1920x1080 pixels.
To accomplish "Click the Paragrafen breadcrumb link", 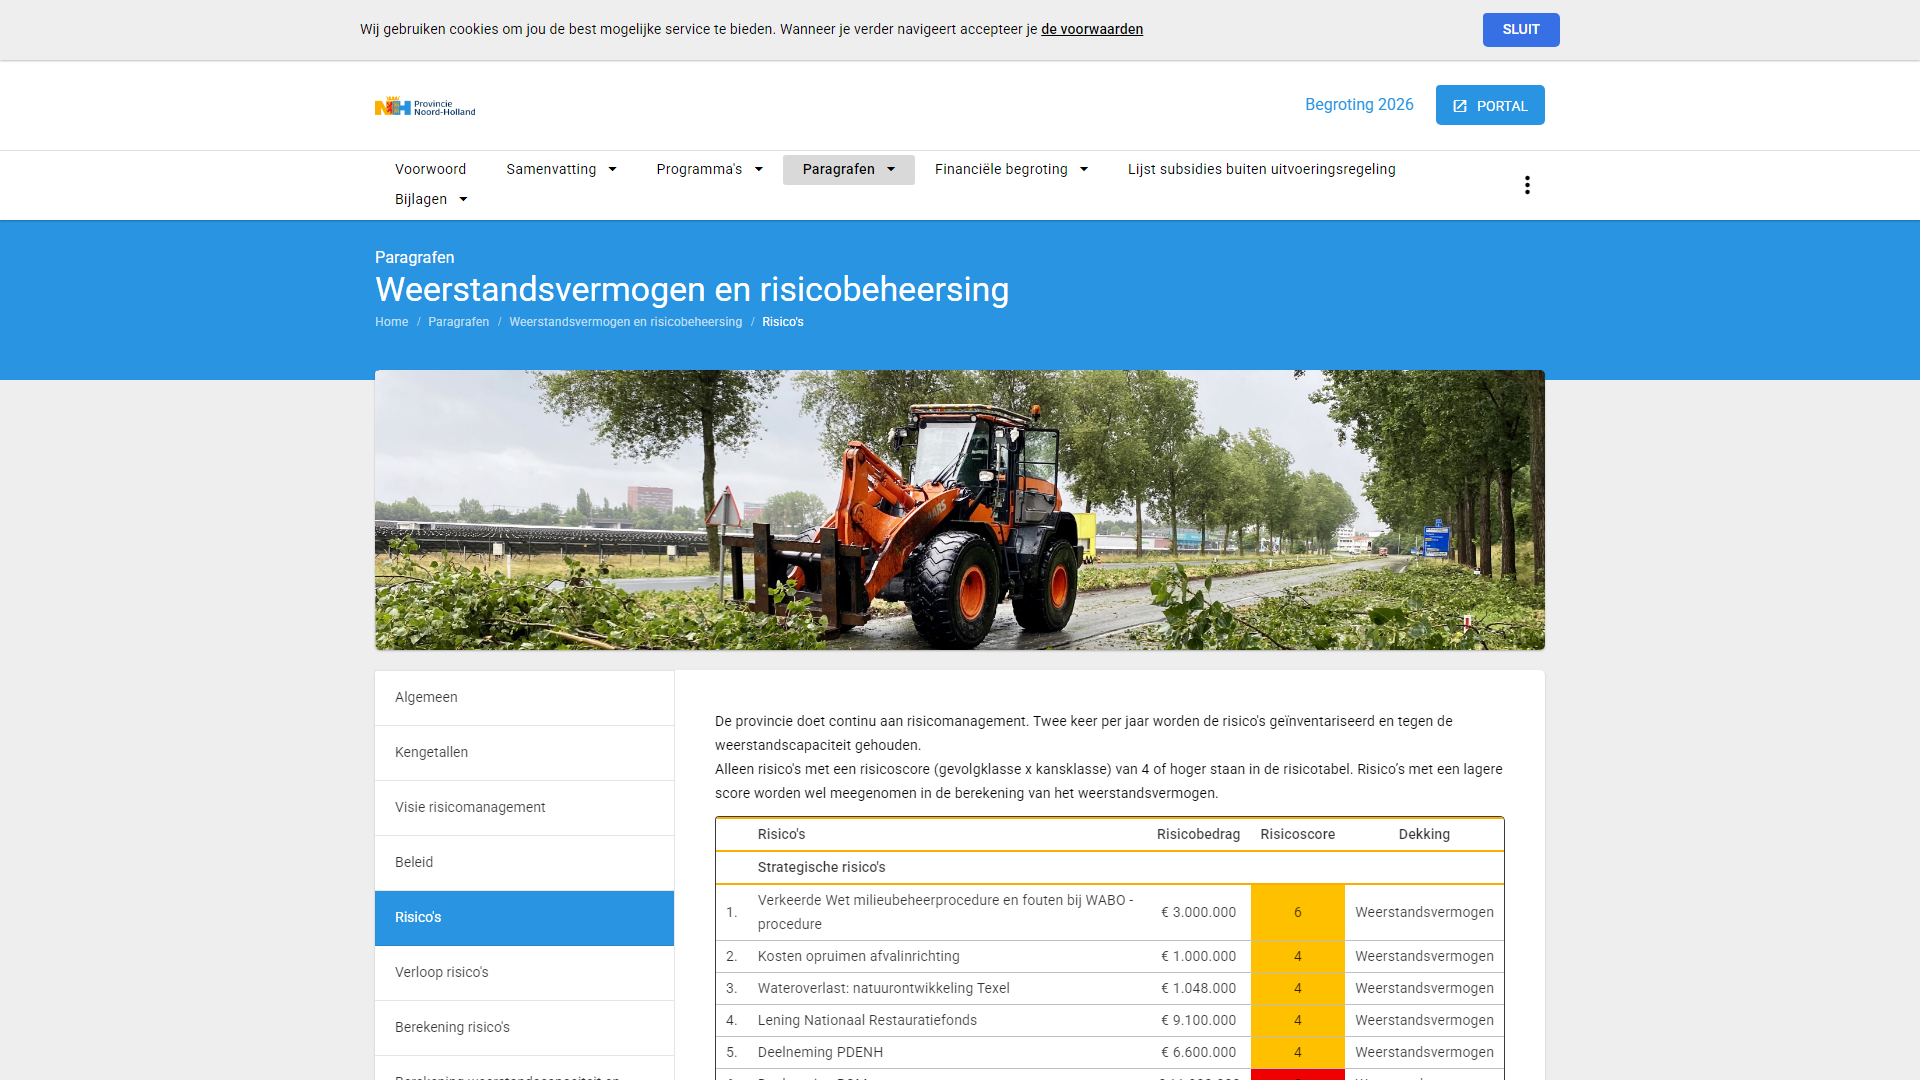I will tap(458, 322).
